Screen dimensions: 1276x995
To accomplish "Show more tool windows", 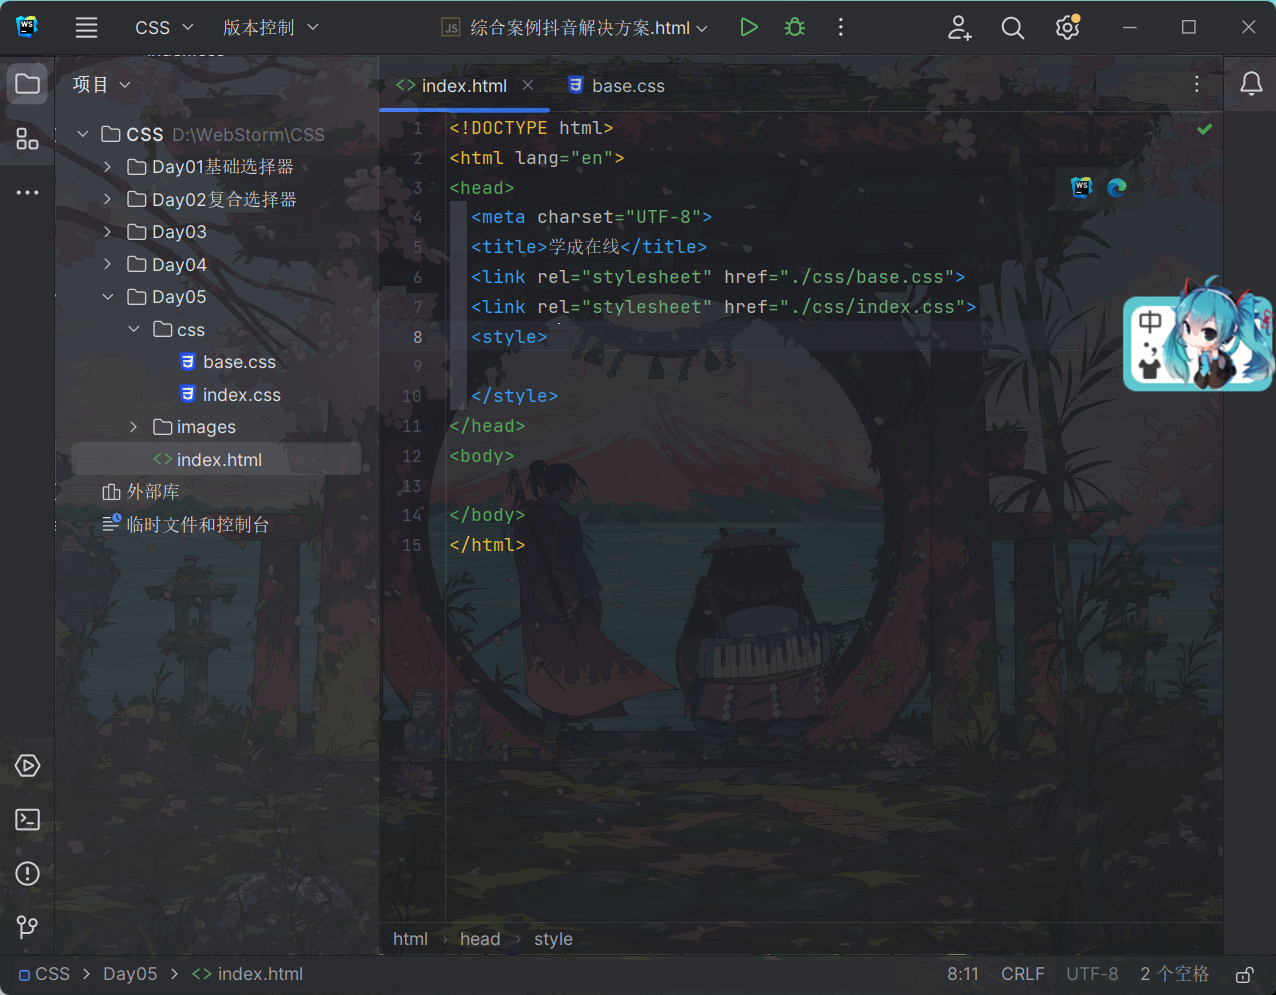I will [28, 192].
